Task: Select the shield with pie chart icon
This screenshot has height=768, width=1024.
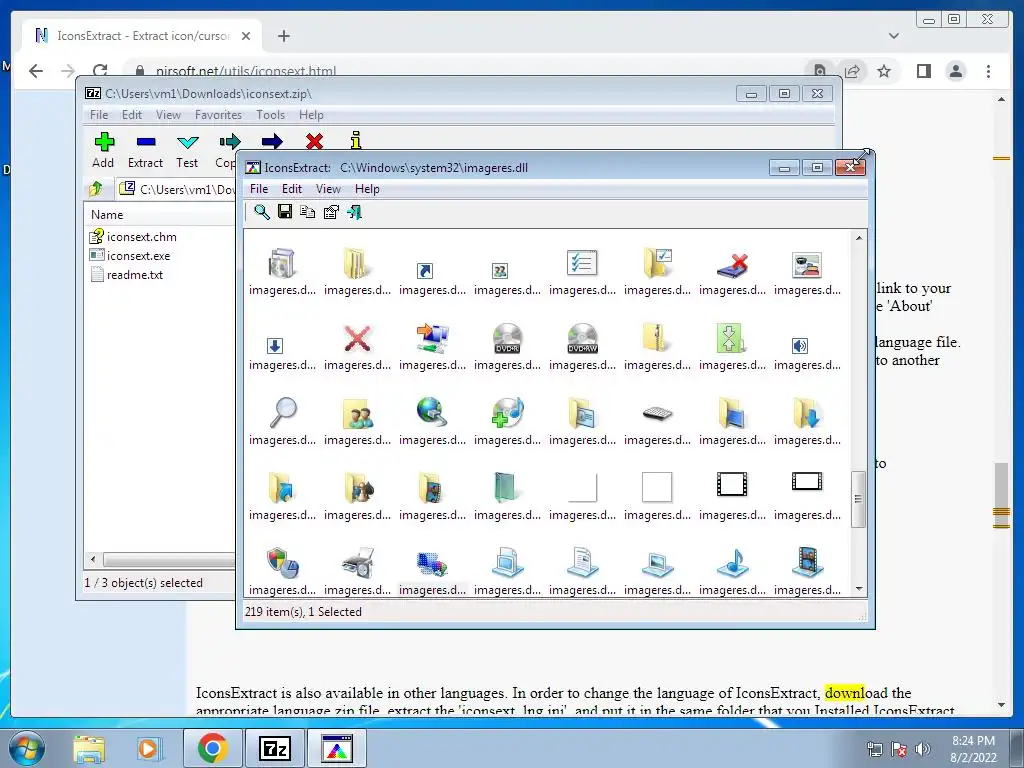Action: [283, 562]
